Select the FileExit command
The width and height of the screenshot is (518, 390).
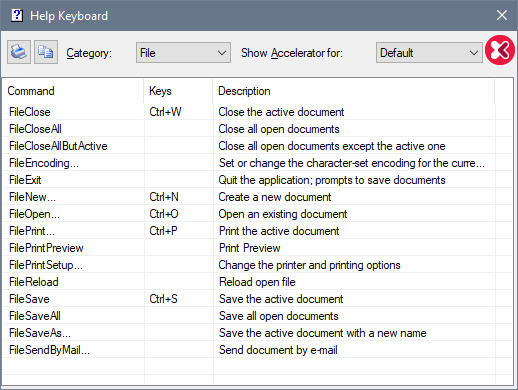pos(25,180)
